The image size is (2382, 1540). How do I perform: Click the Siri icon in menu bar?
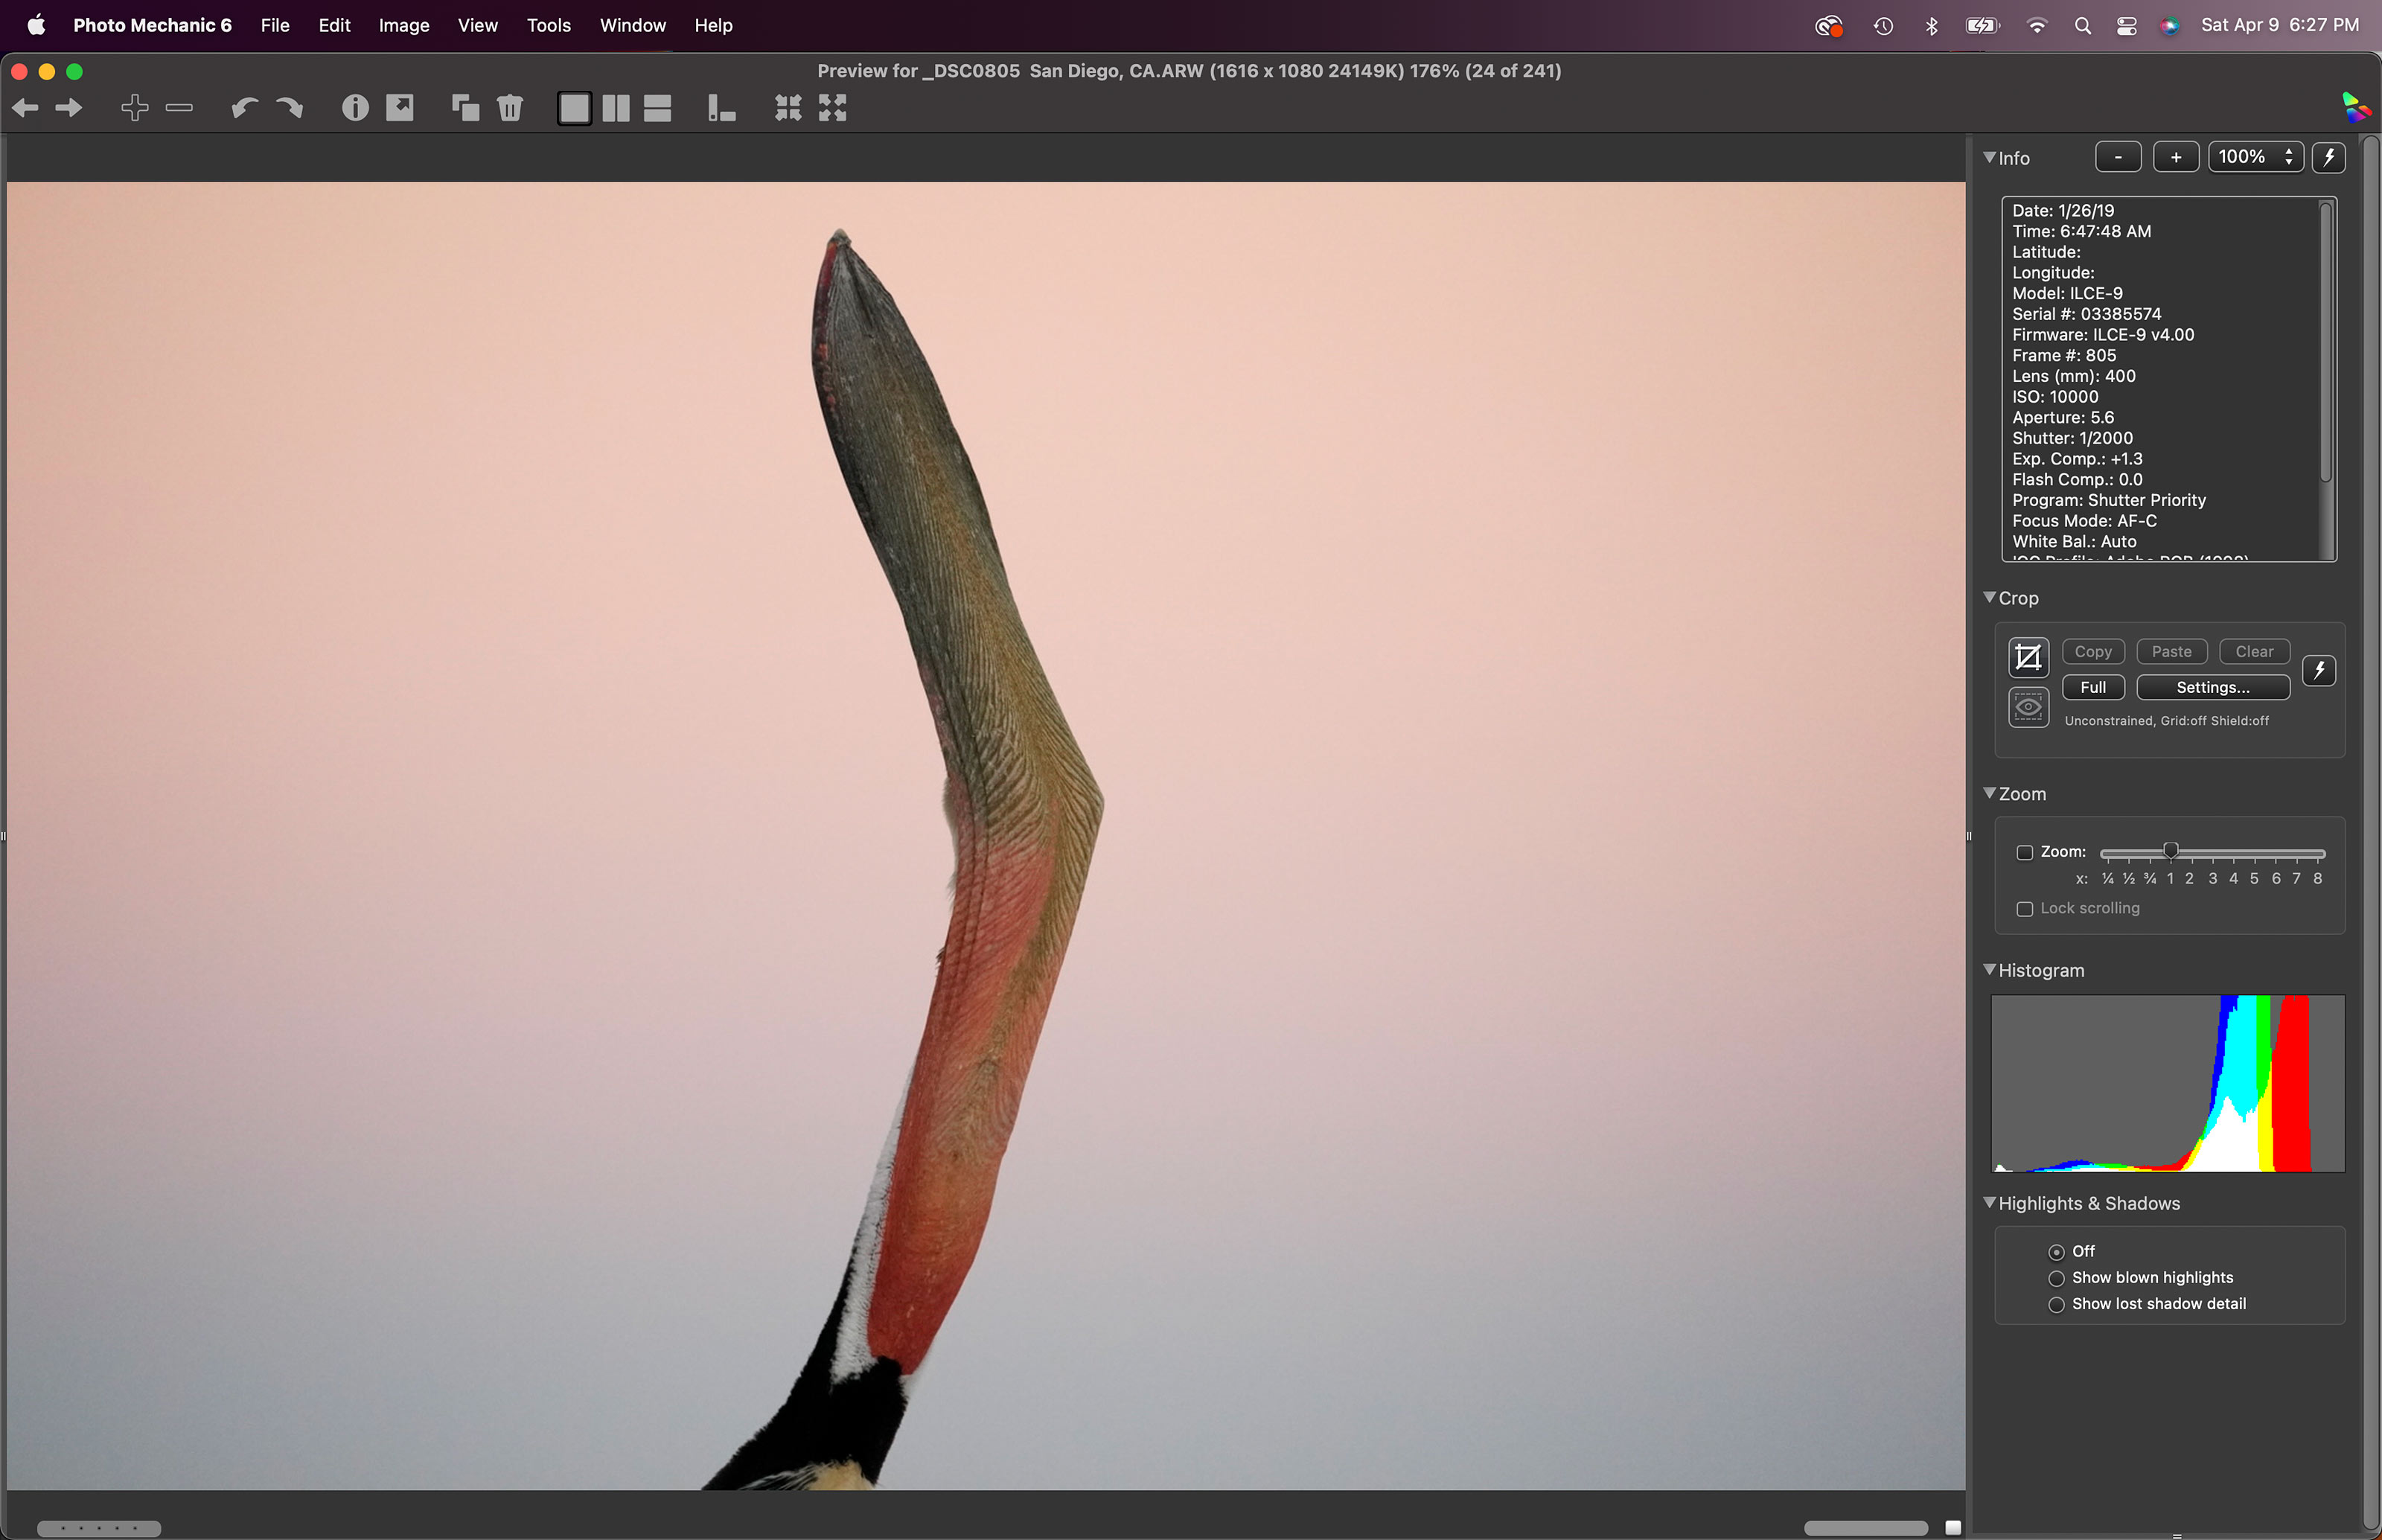[2169, 26]
